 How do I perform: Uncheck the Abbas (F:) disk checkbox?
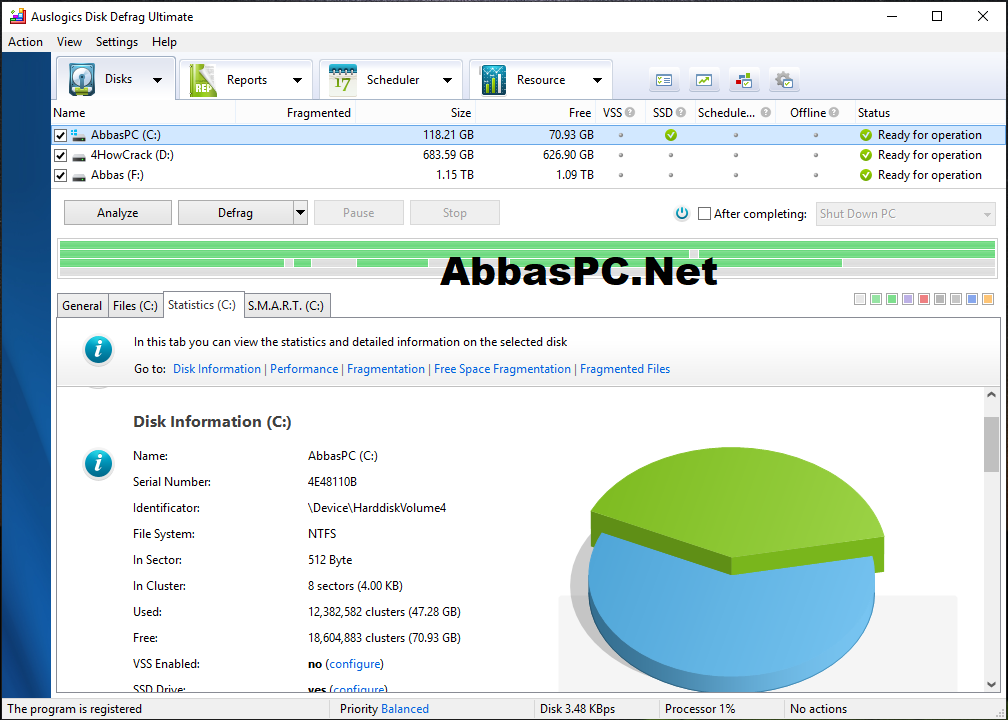pos(60,176)
